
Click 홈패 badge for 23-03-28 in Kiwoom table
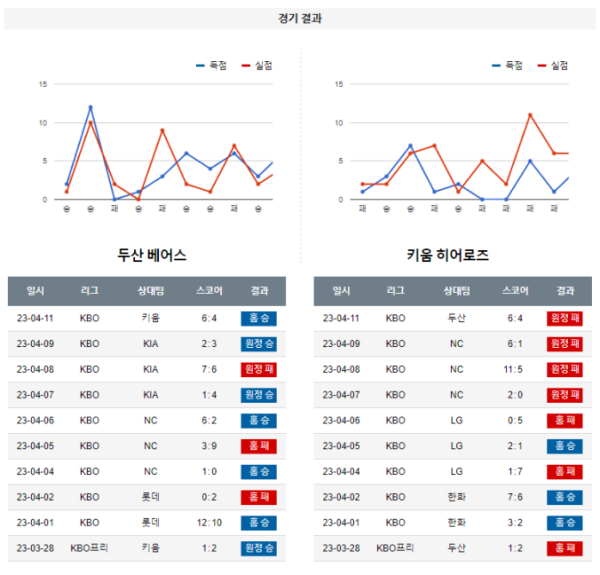565,548
